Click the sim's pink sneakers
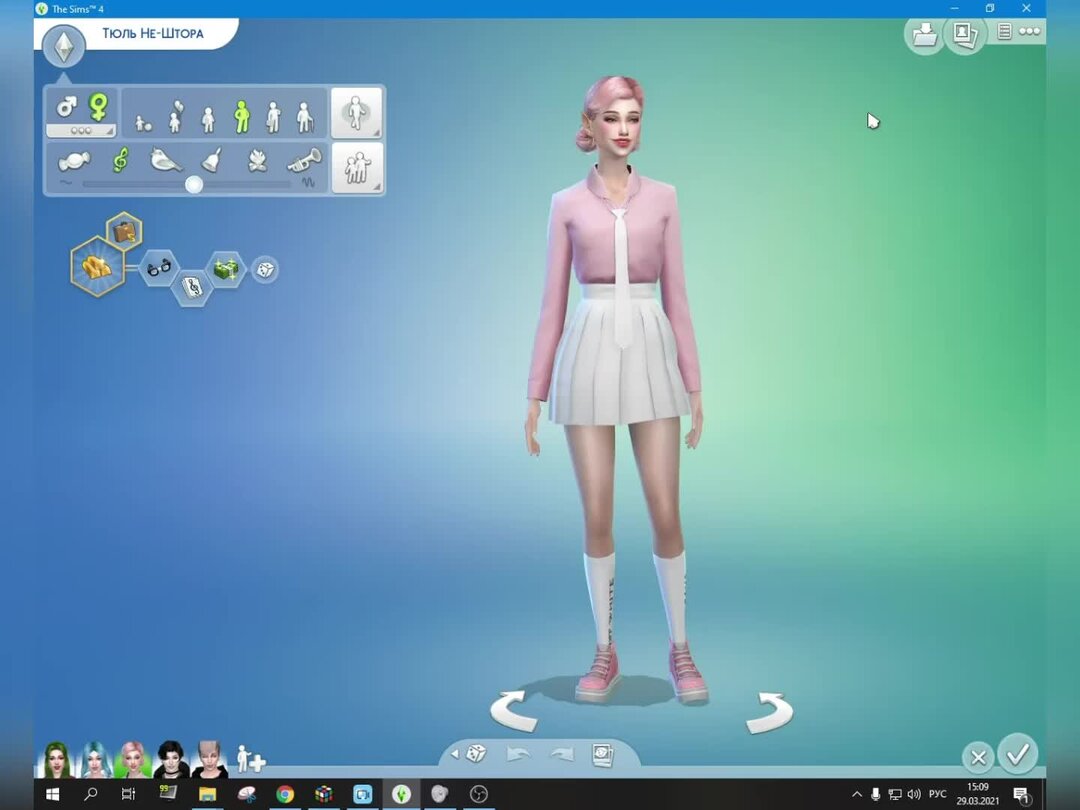1080x810 pixels. click(x=641, y=673)
